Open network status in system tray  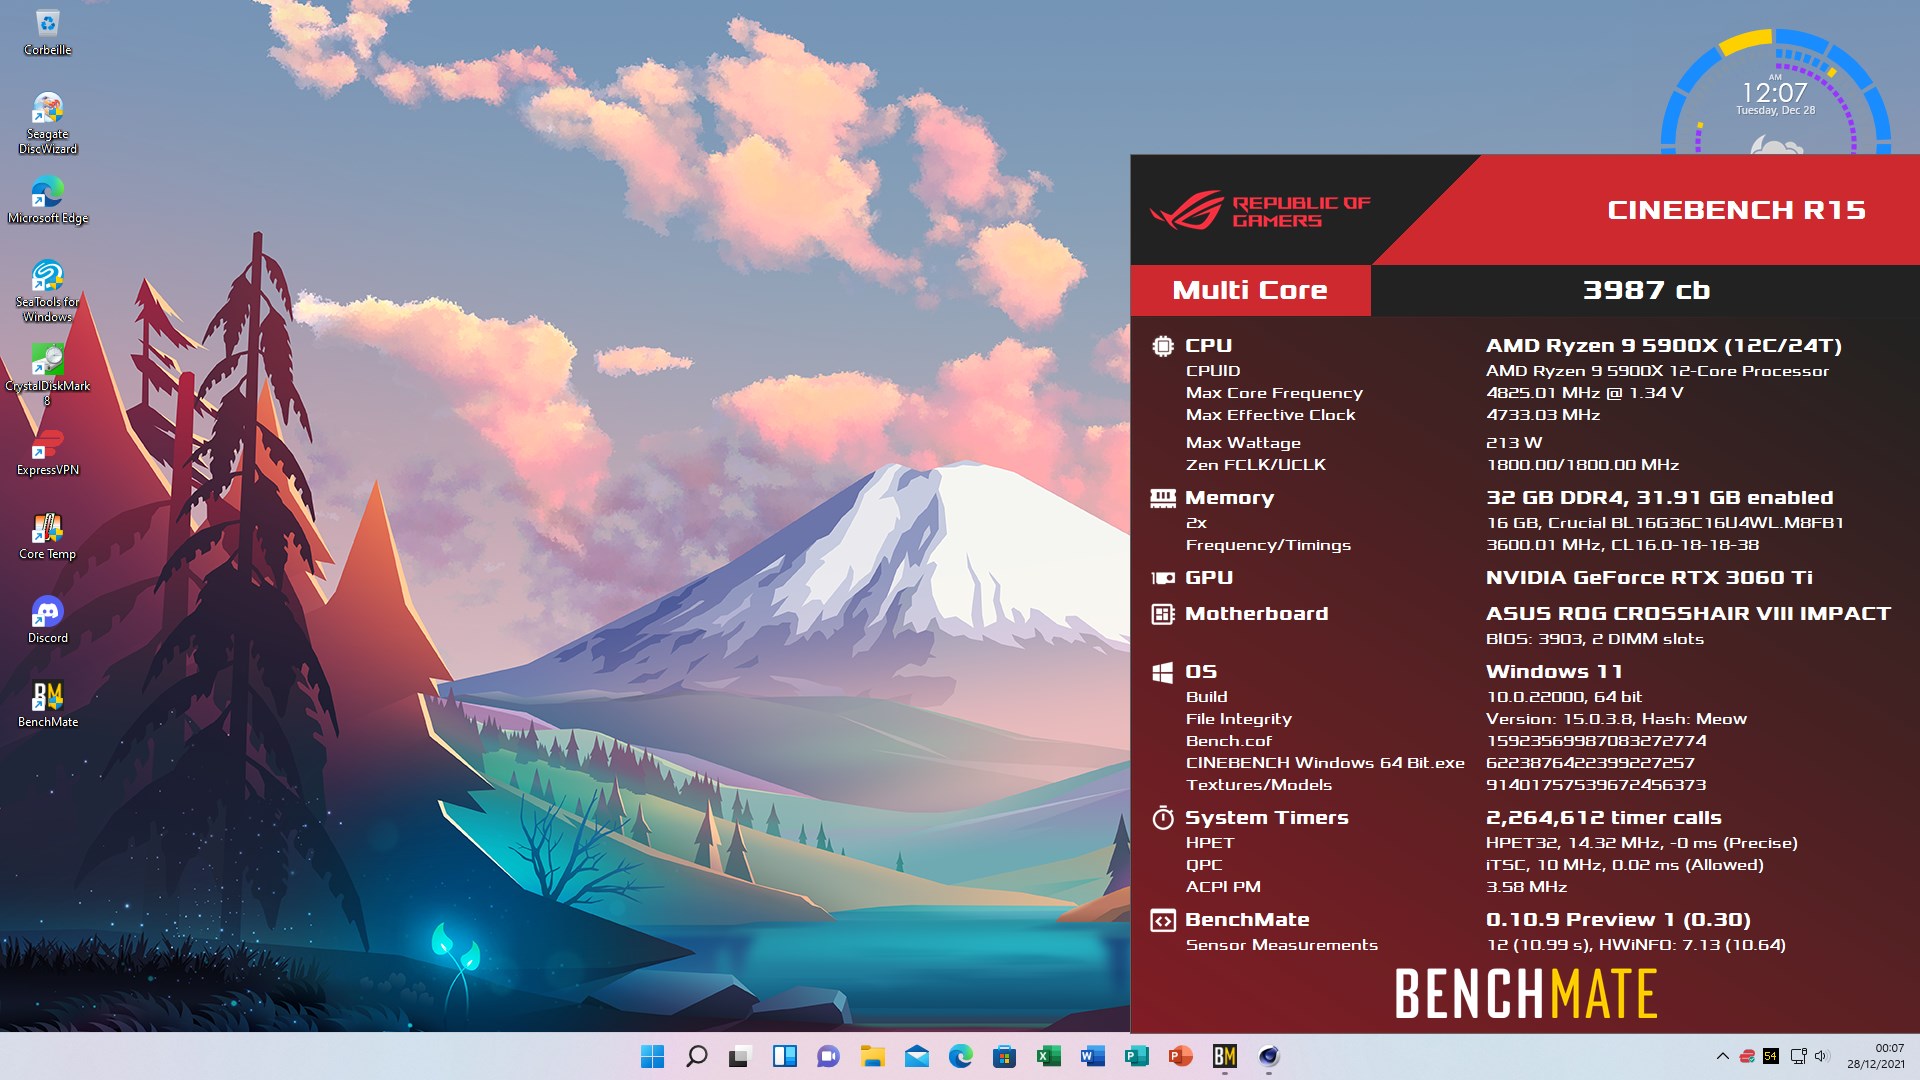(x=1798, y=1056)
